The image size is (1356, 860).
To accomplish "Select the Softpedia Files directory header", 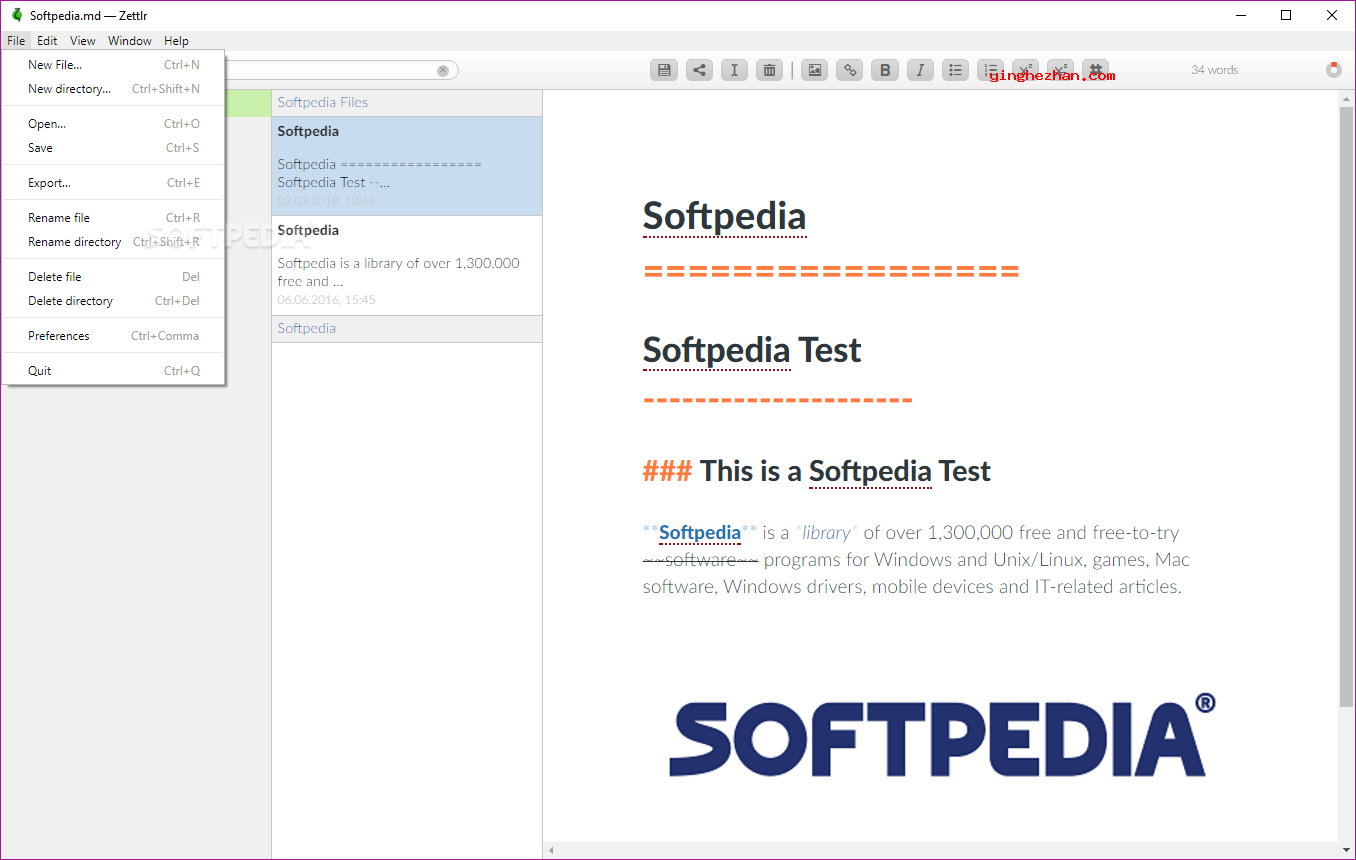I will coord(407,102).
